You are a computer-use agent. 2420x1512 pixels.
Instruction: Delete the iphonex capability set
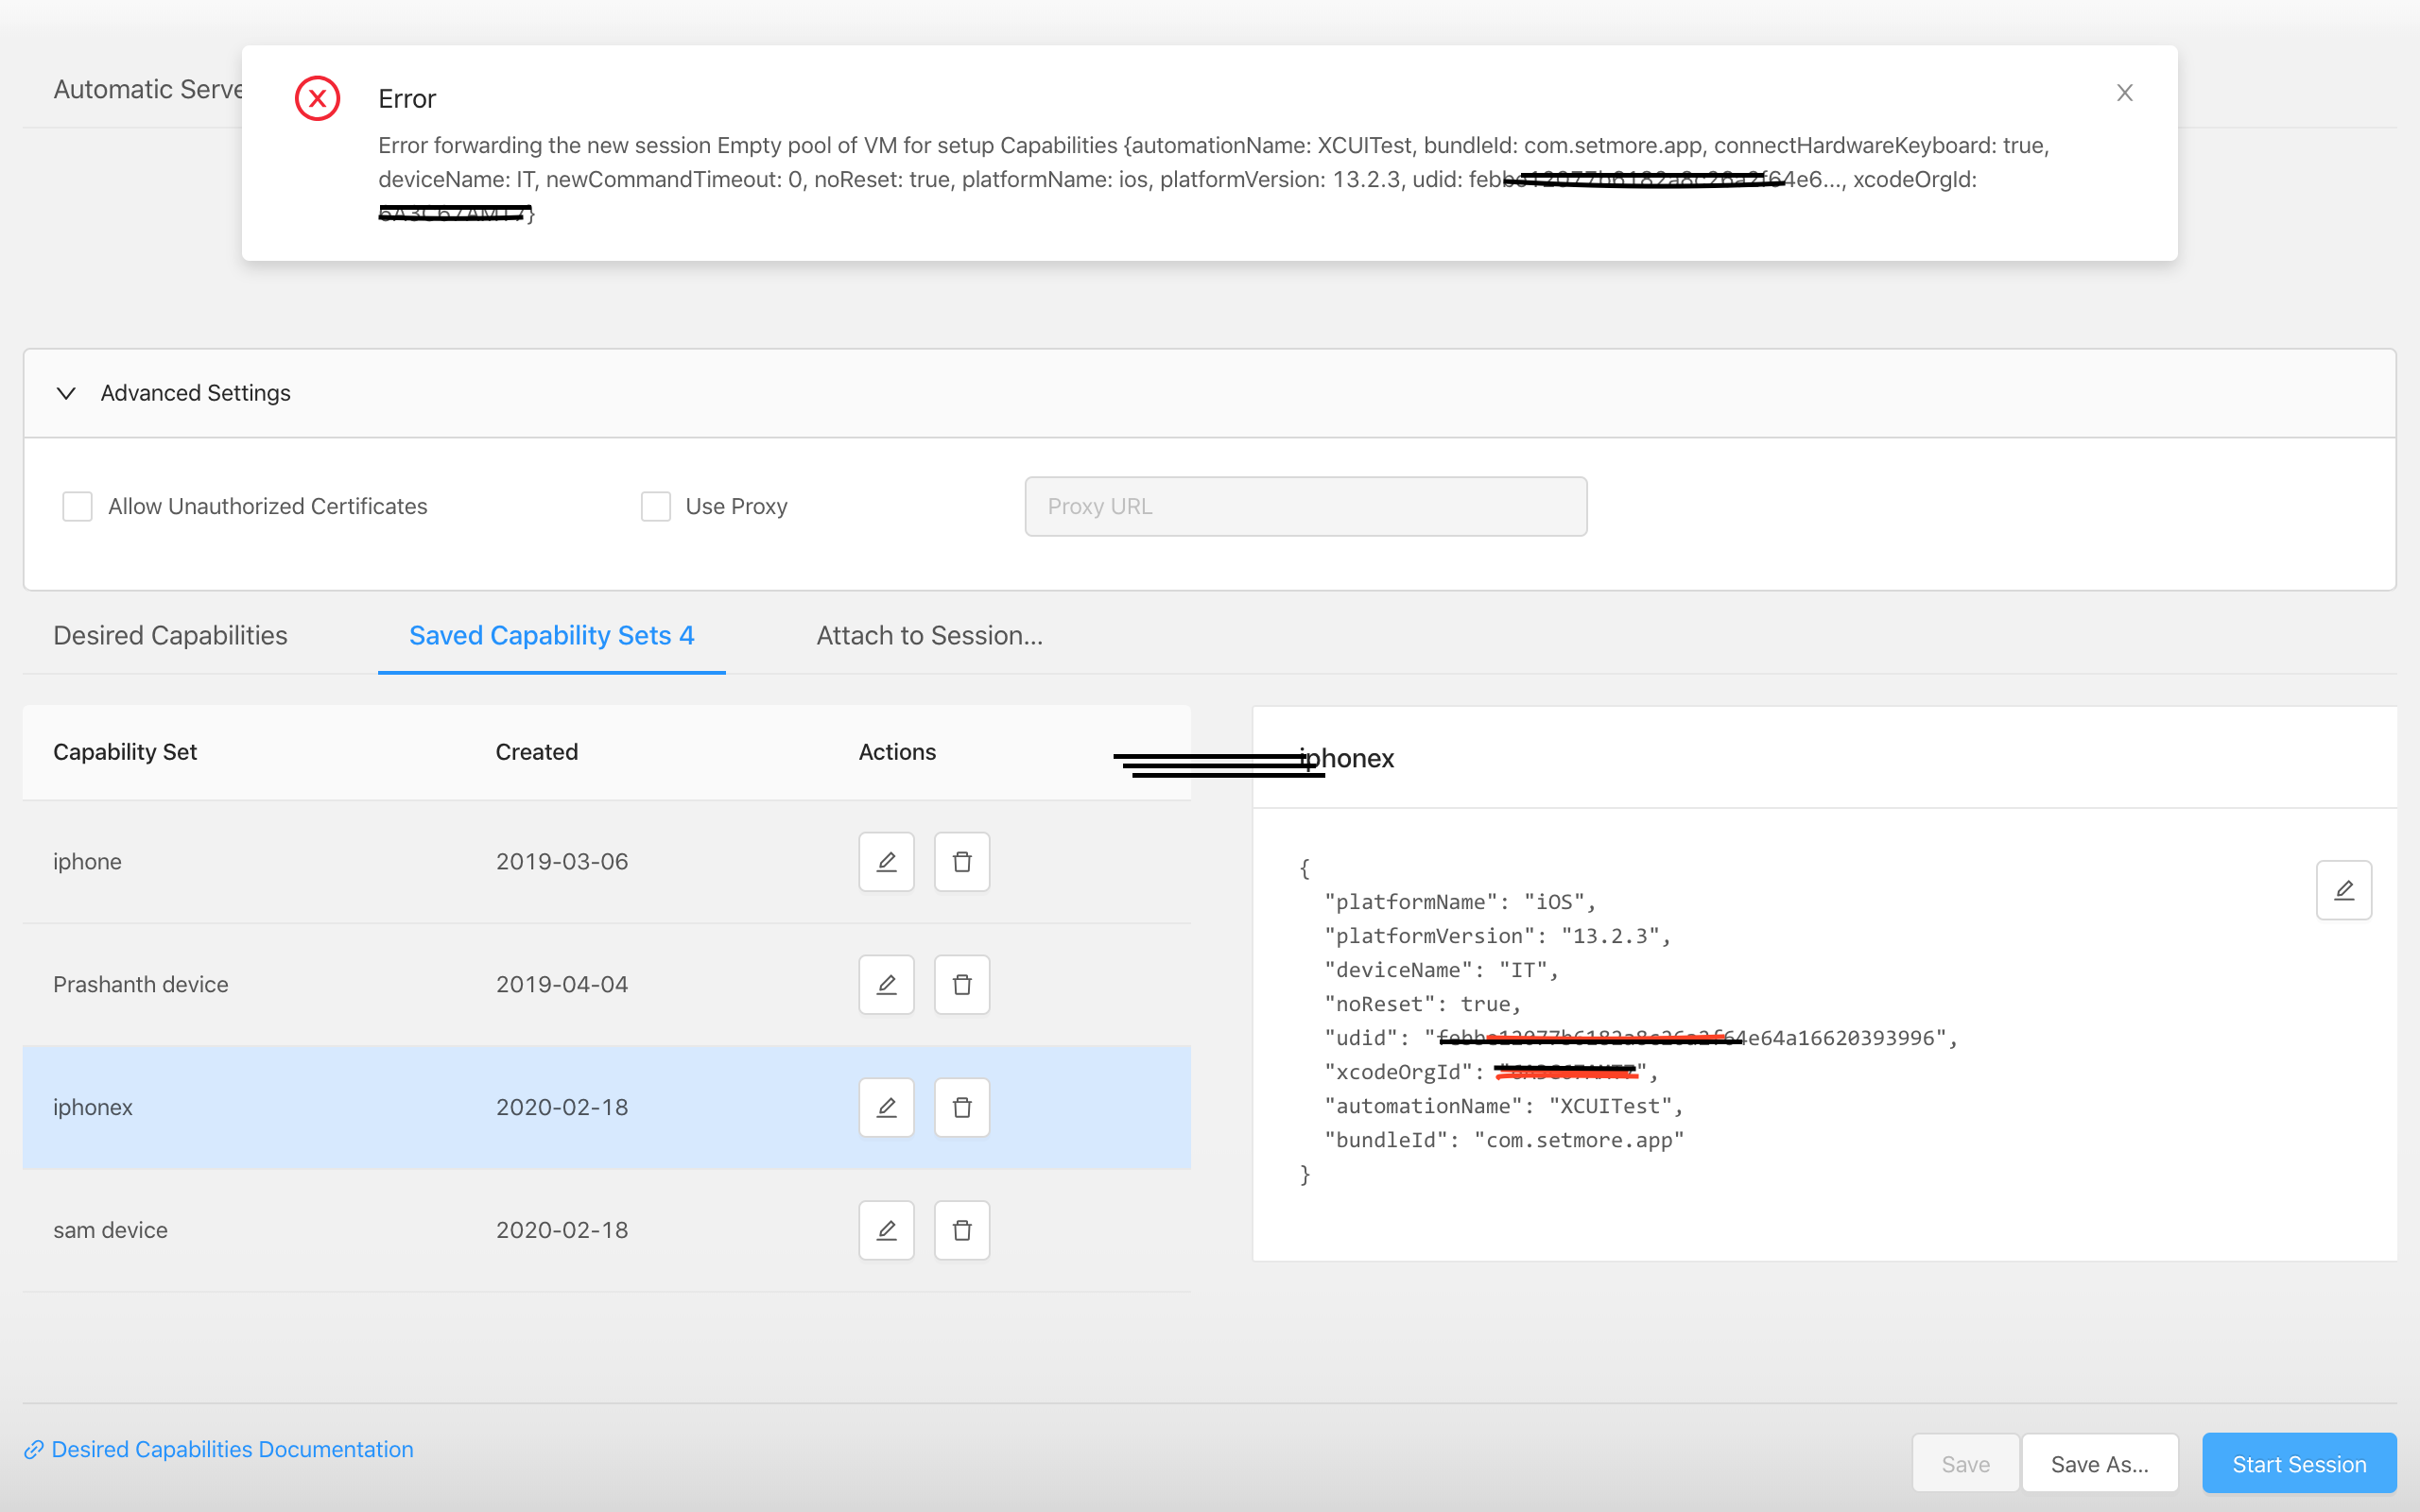click(961, 1107)
